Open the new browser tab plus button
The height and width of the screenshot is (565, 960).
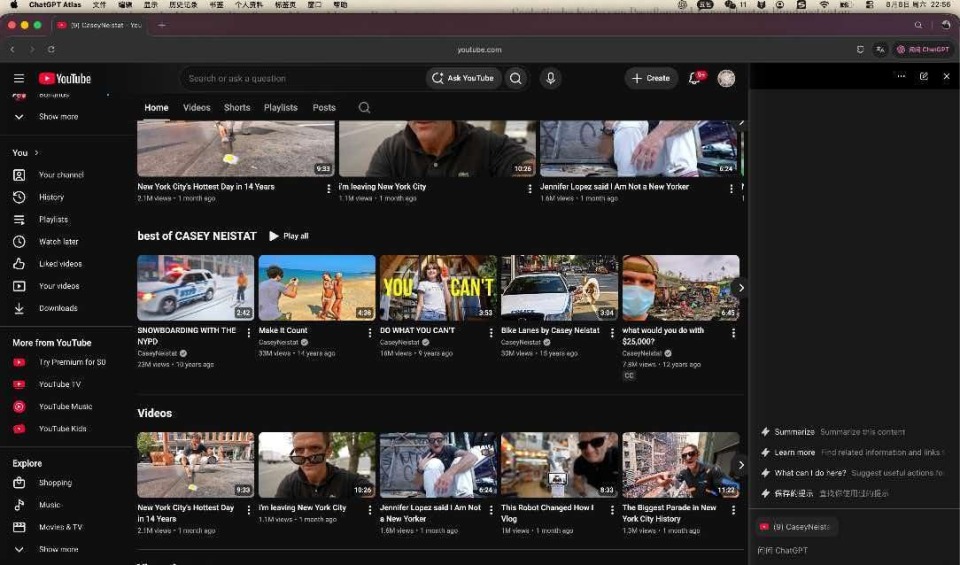[x=162, y=25]
